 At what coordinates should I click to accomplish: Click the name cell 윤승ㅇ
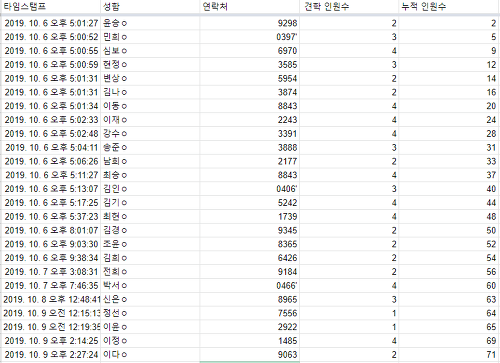(150, 23)
